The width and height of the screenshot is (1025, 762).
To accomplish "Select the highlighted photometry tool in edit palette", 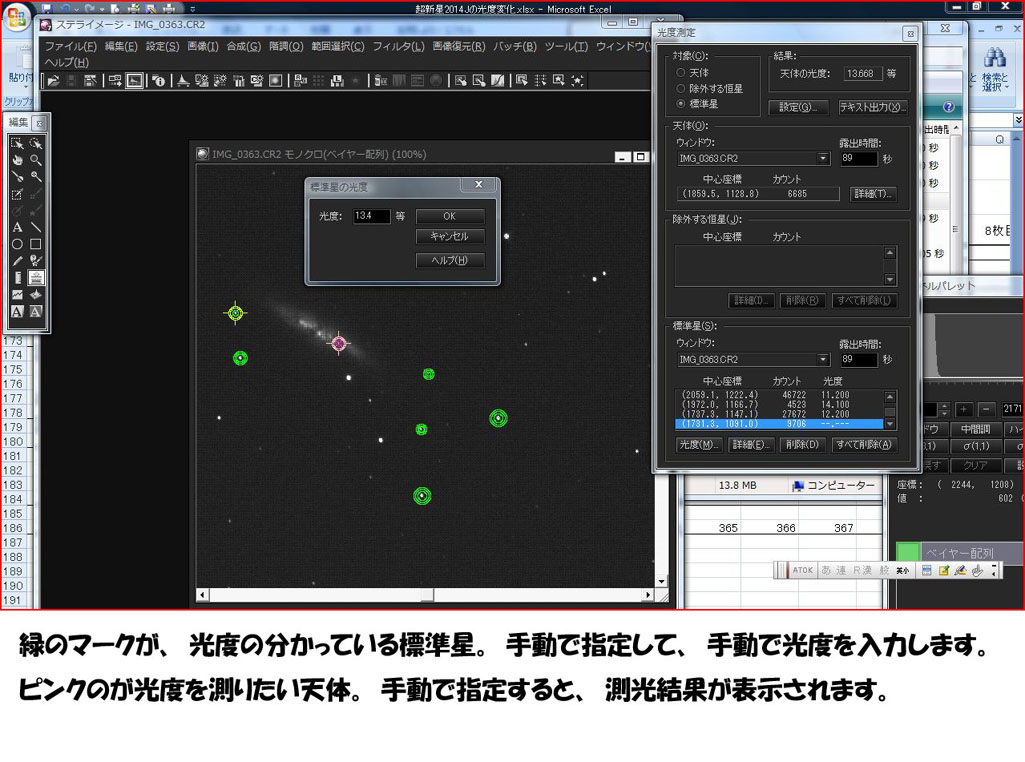I will [36, 278].
